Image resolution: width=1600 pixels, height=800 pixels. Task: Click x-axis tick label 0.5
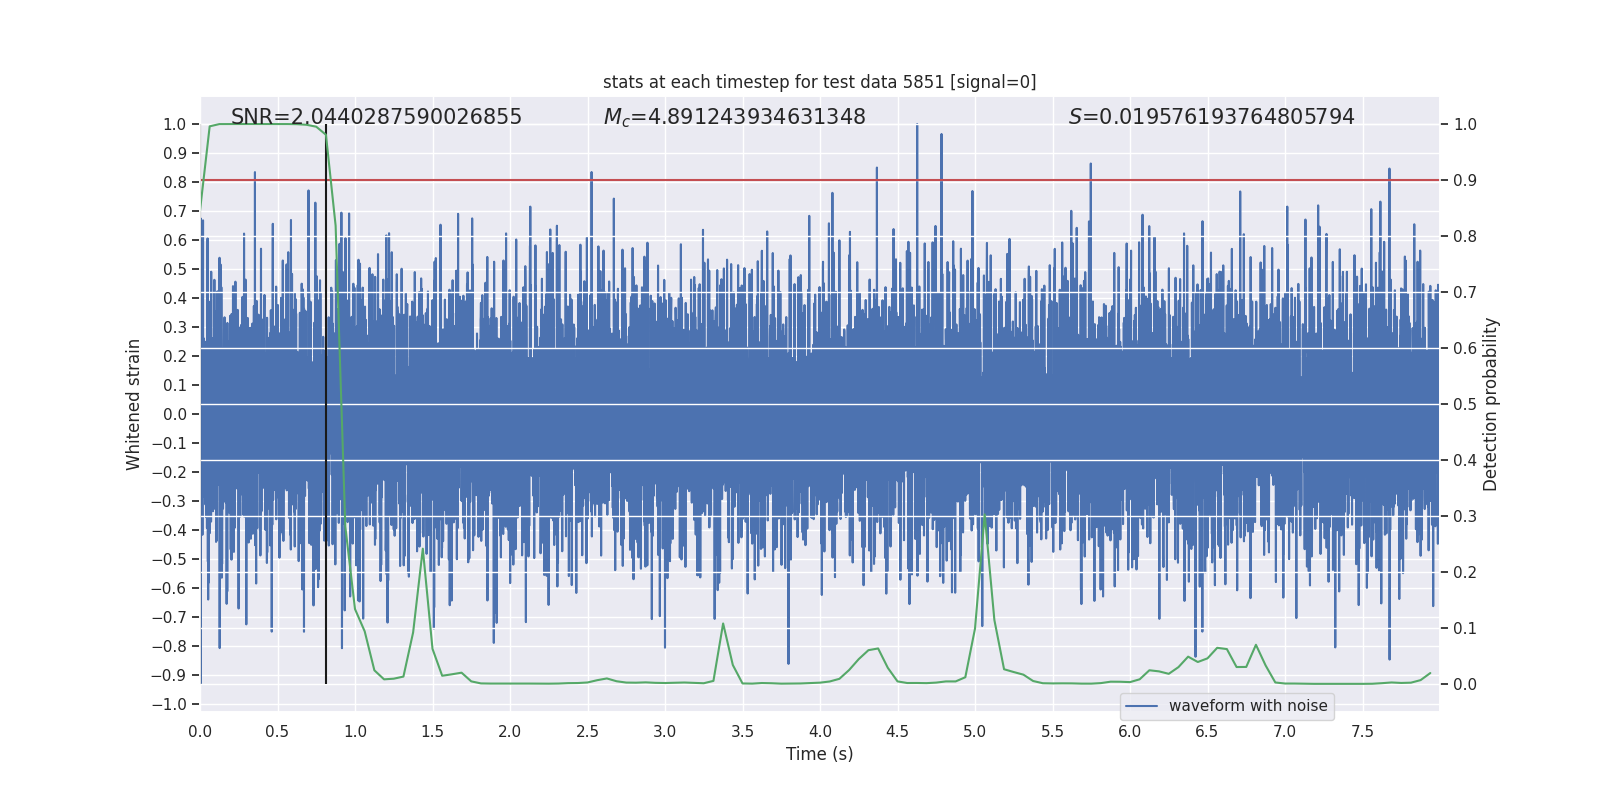277,731
